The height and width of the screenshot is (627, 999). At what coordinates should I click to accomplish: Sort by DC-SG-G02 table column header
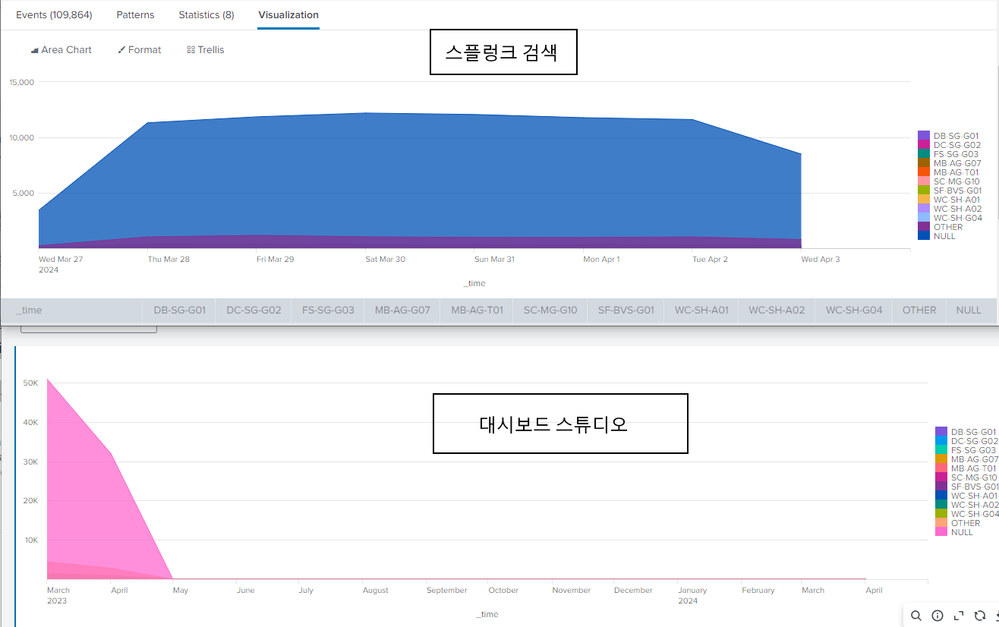(254, 310)
